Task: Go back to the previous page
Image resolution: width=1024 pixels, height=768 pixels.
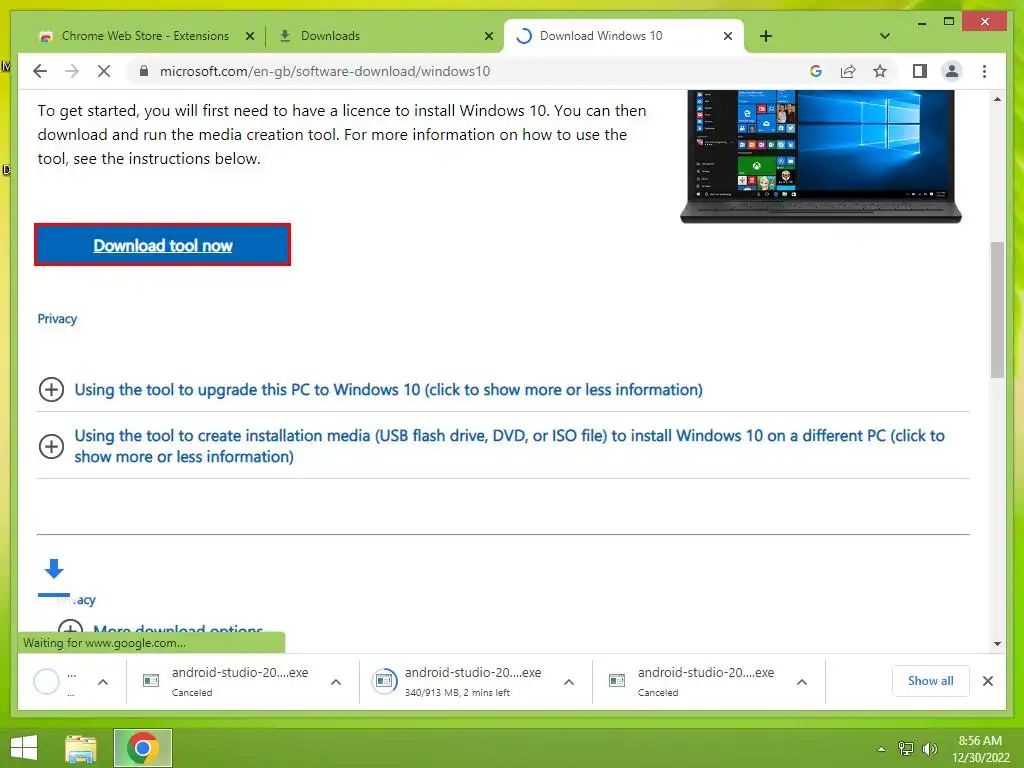Action: tap(40, 71)
